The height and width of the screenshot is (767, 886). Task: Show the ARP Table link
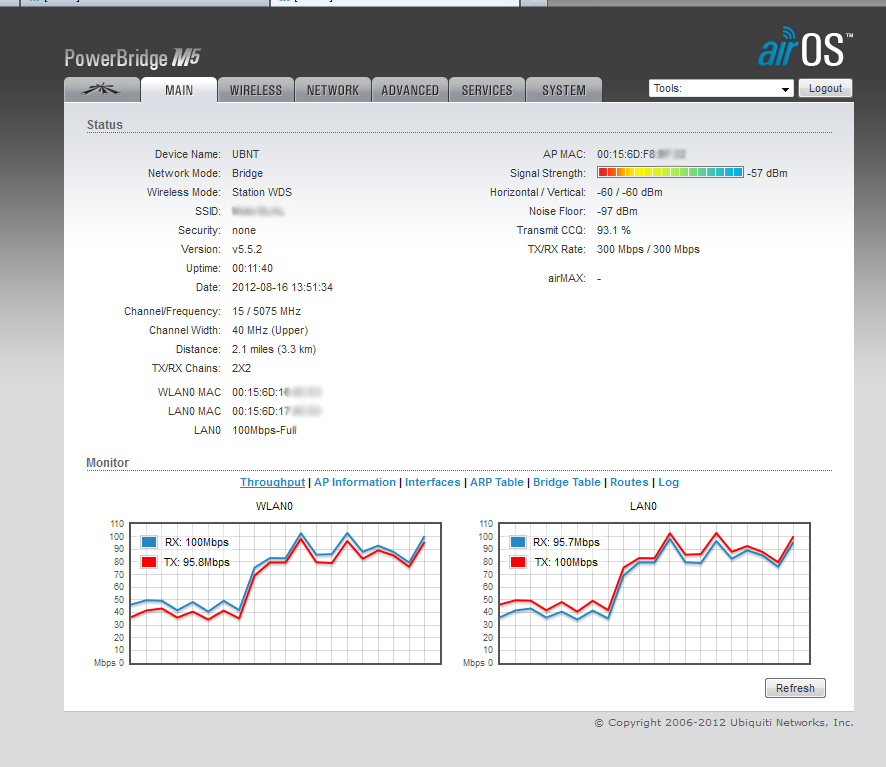click(497, 482)
